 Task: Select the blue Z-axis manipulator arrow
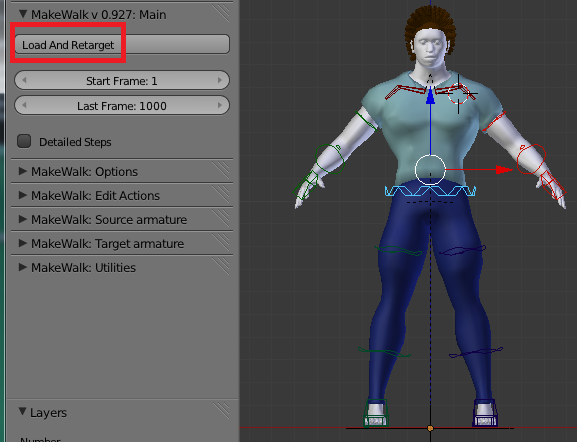tap(431, 96)
